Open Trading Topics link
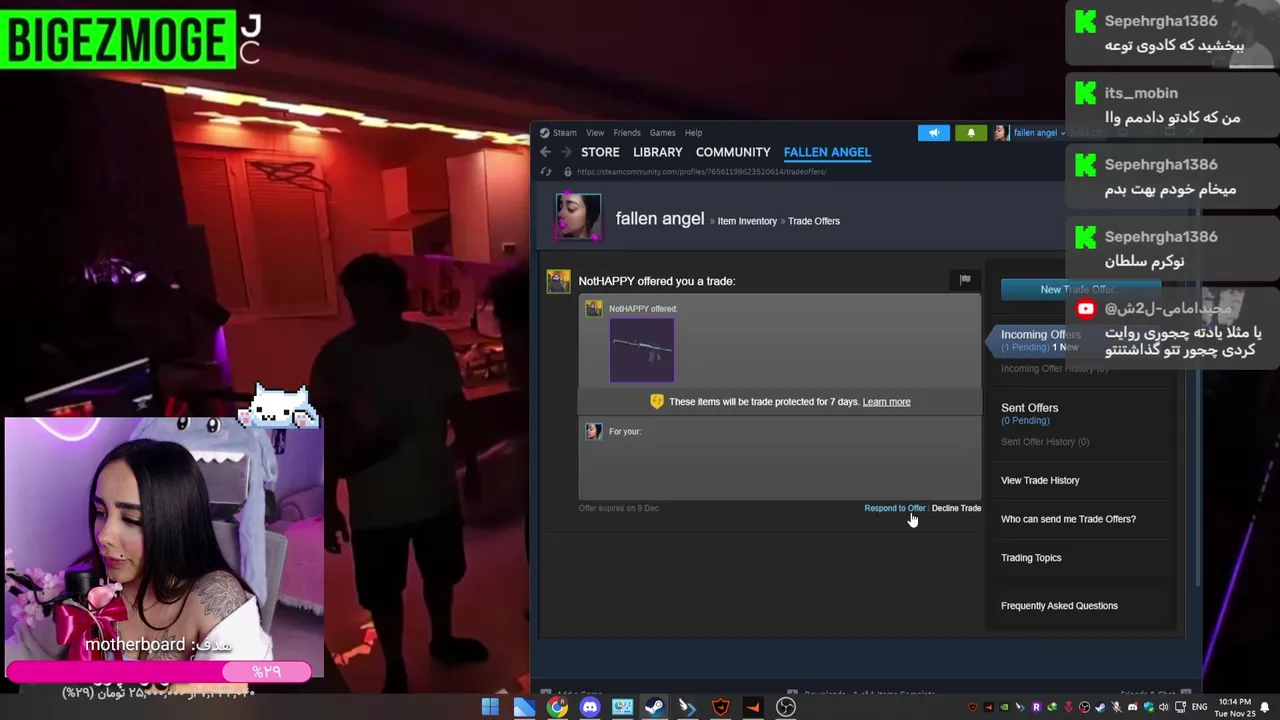1280x720 pixels. click(1031, 558)
